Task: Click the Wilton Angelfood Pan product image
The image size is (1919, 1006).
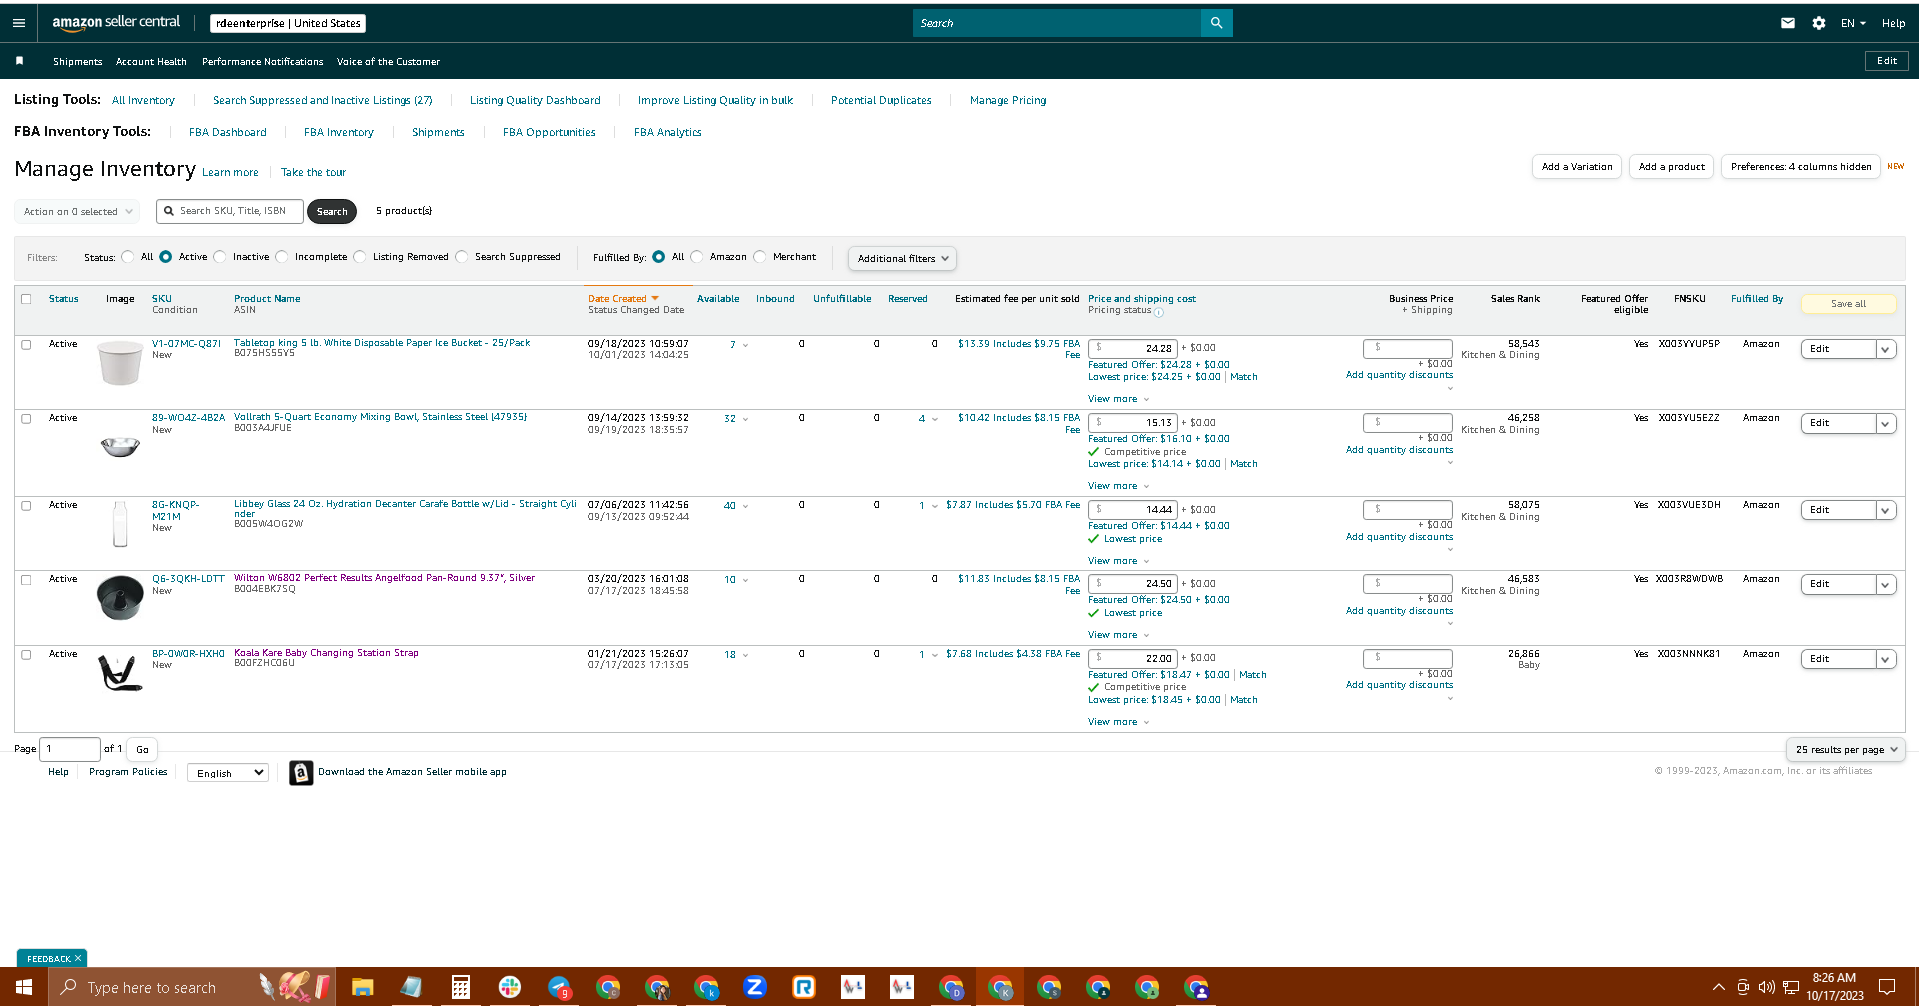Action: coord(120,597)
